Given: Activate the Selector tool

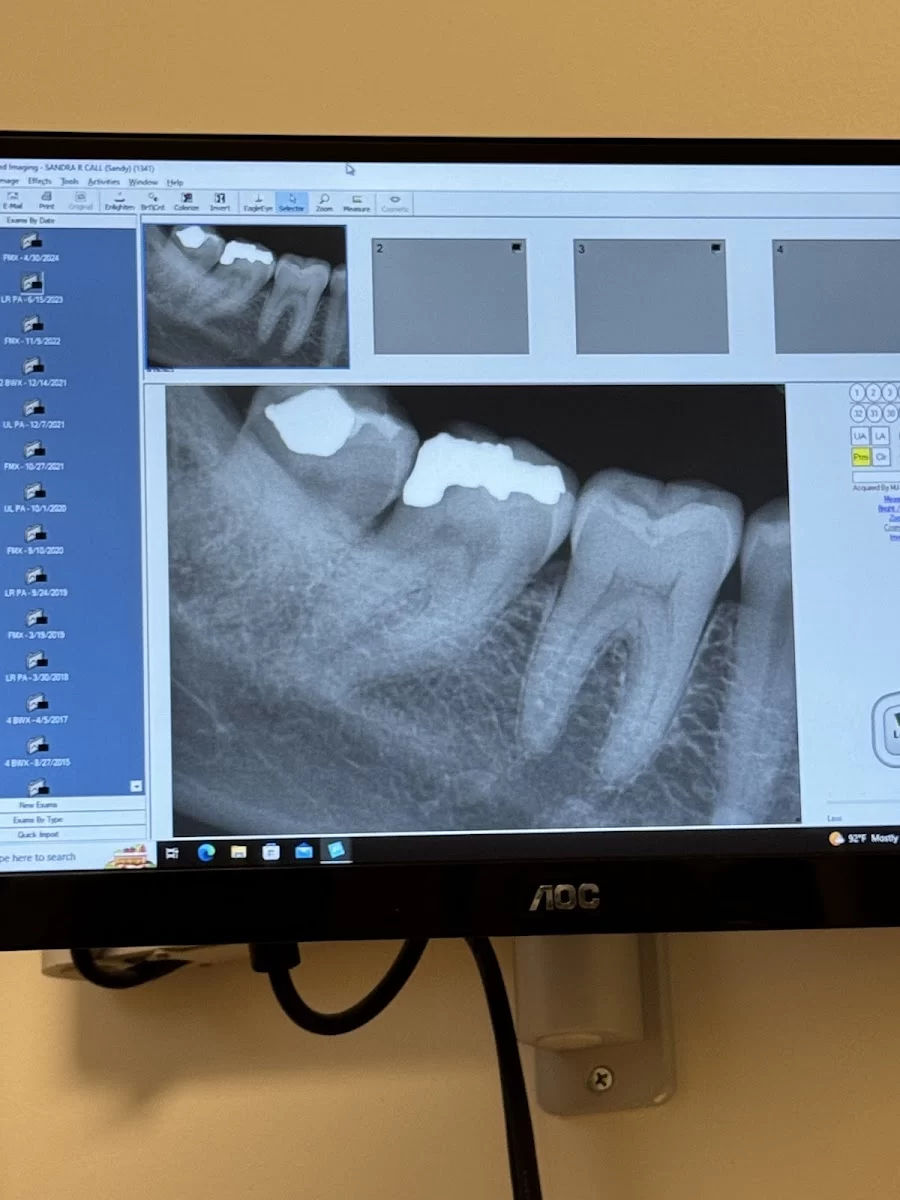Looking at the screenshot, I should (292, 203).
